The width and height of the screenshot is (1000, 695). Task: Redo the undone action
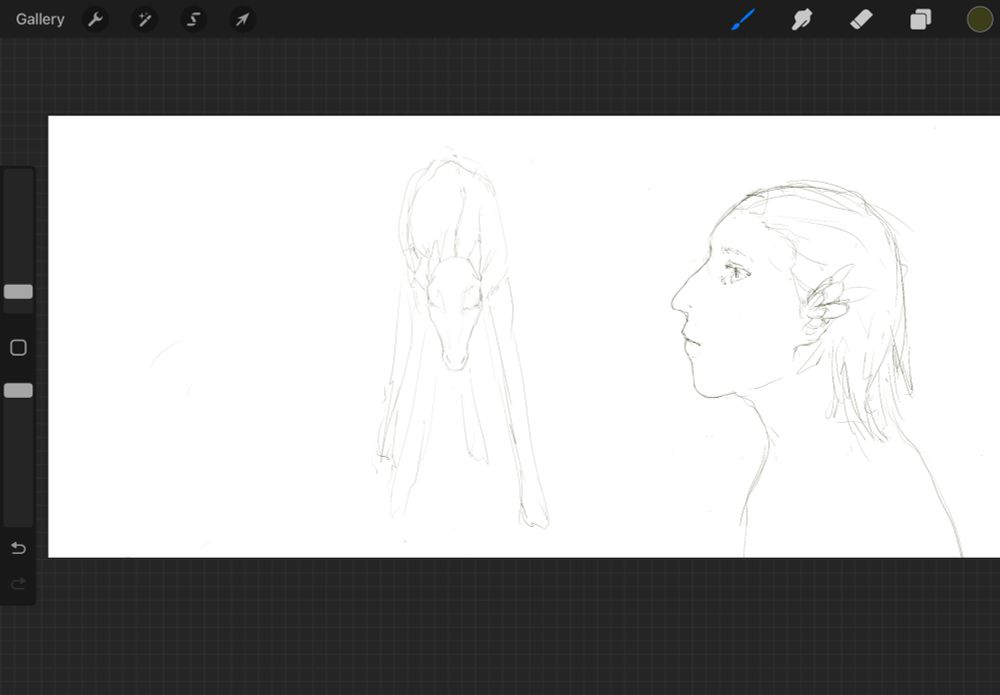(x=18, y=583)
